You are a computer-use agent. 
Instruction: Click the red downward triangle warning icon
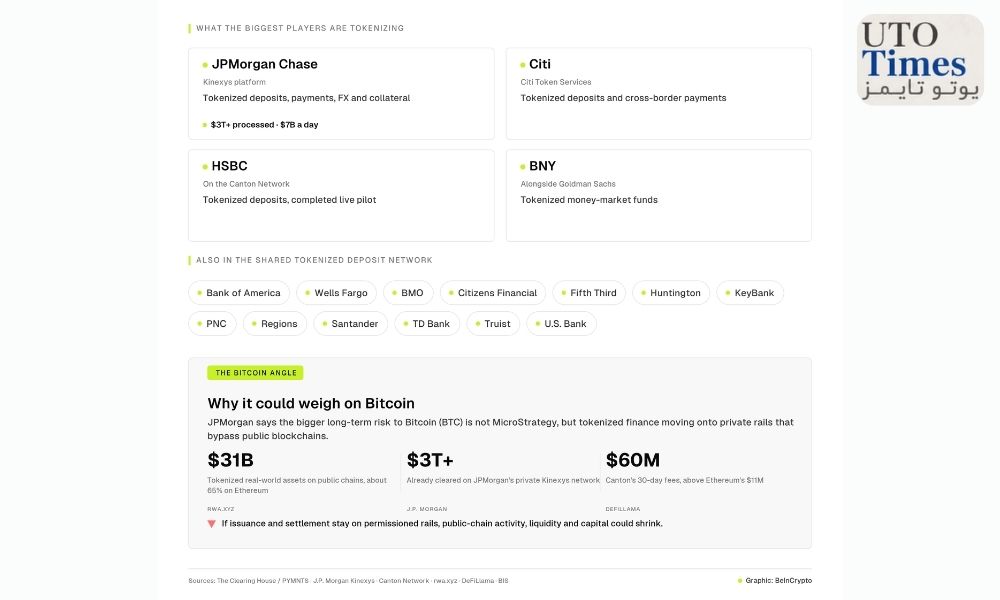point(212,524)
